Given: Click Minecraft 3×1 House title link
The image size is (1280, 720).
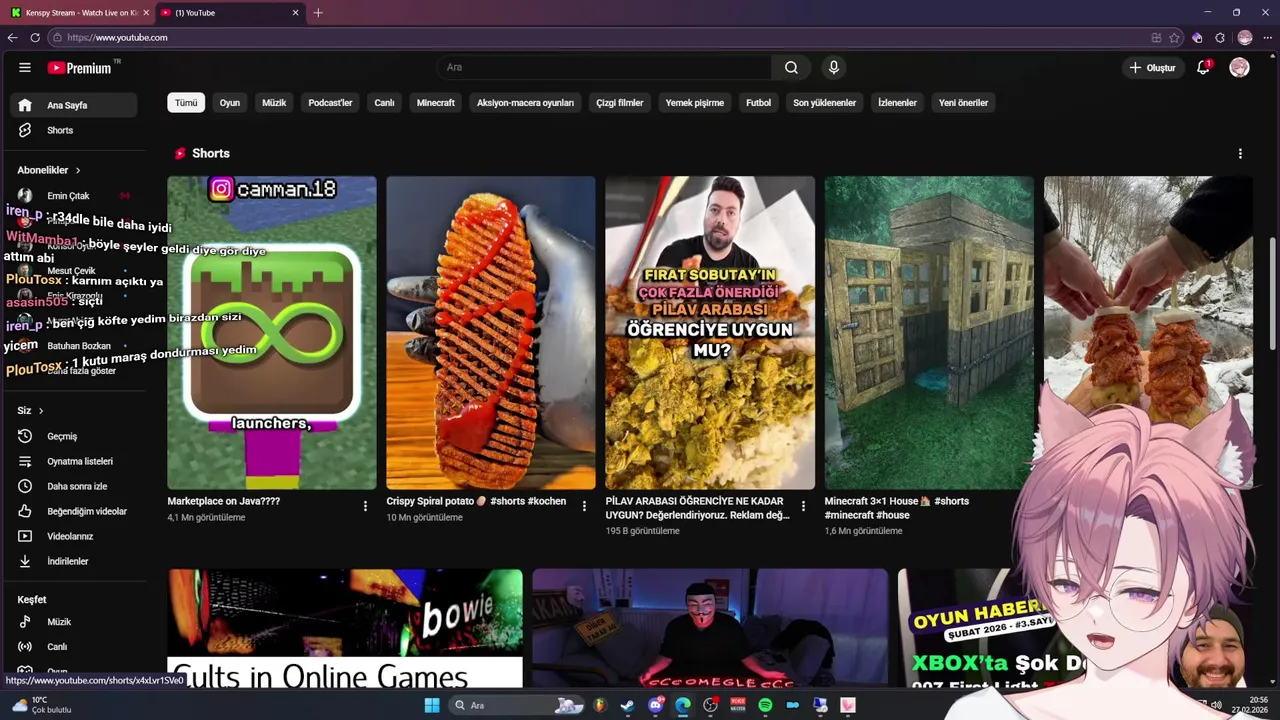Looking at the screenshot, I should pyautogui.click(x=897, y=508).
